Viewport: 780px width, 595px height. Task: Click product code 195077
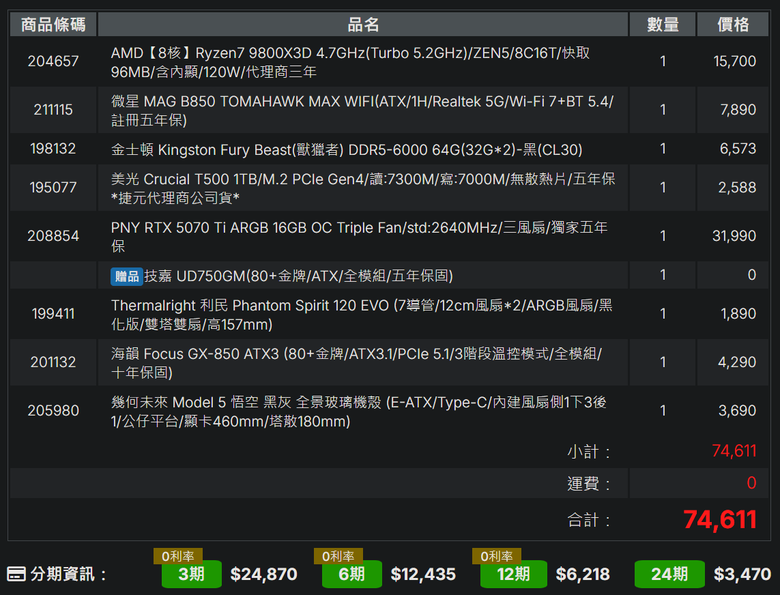[x=53, y=188]
